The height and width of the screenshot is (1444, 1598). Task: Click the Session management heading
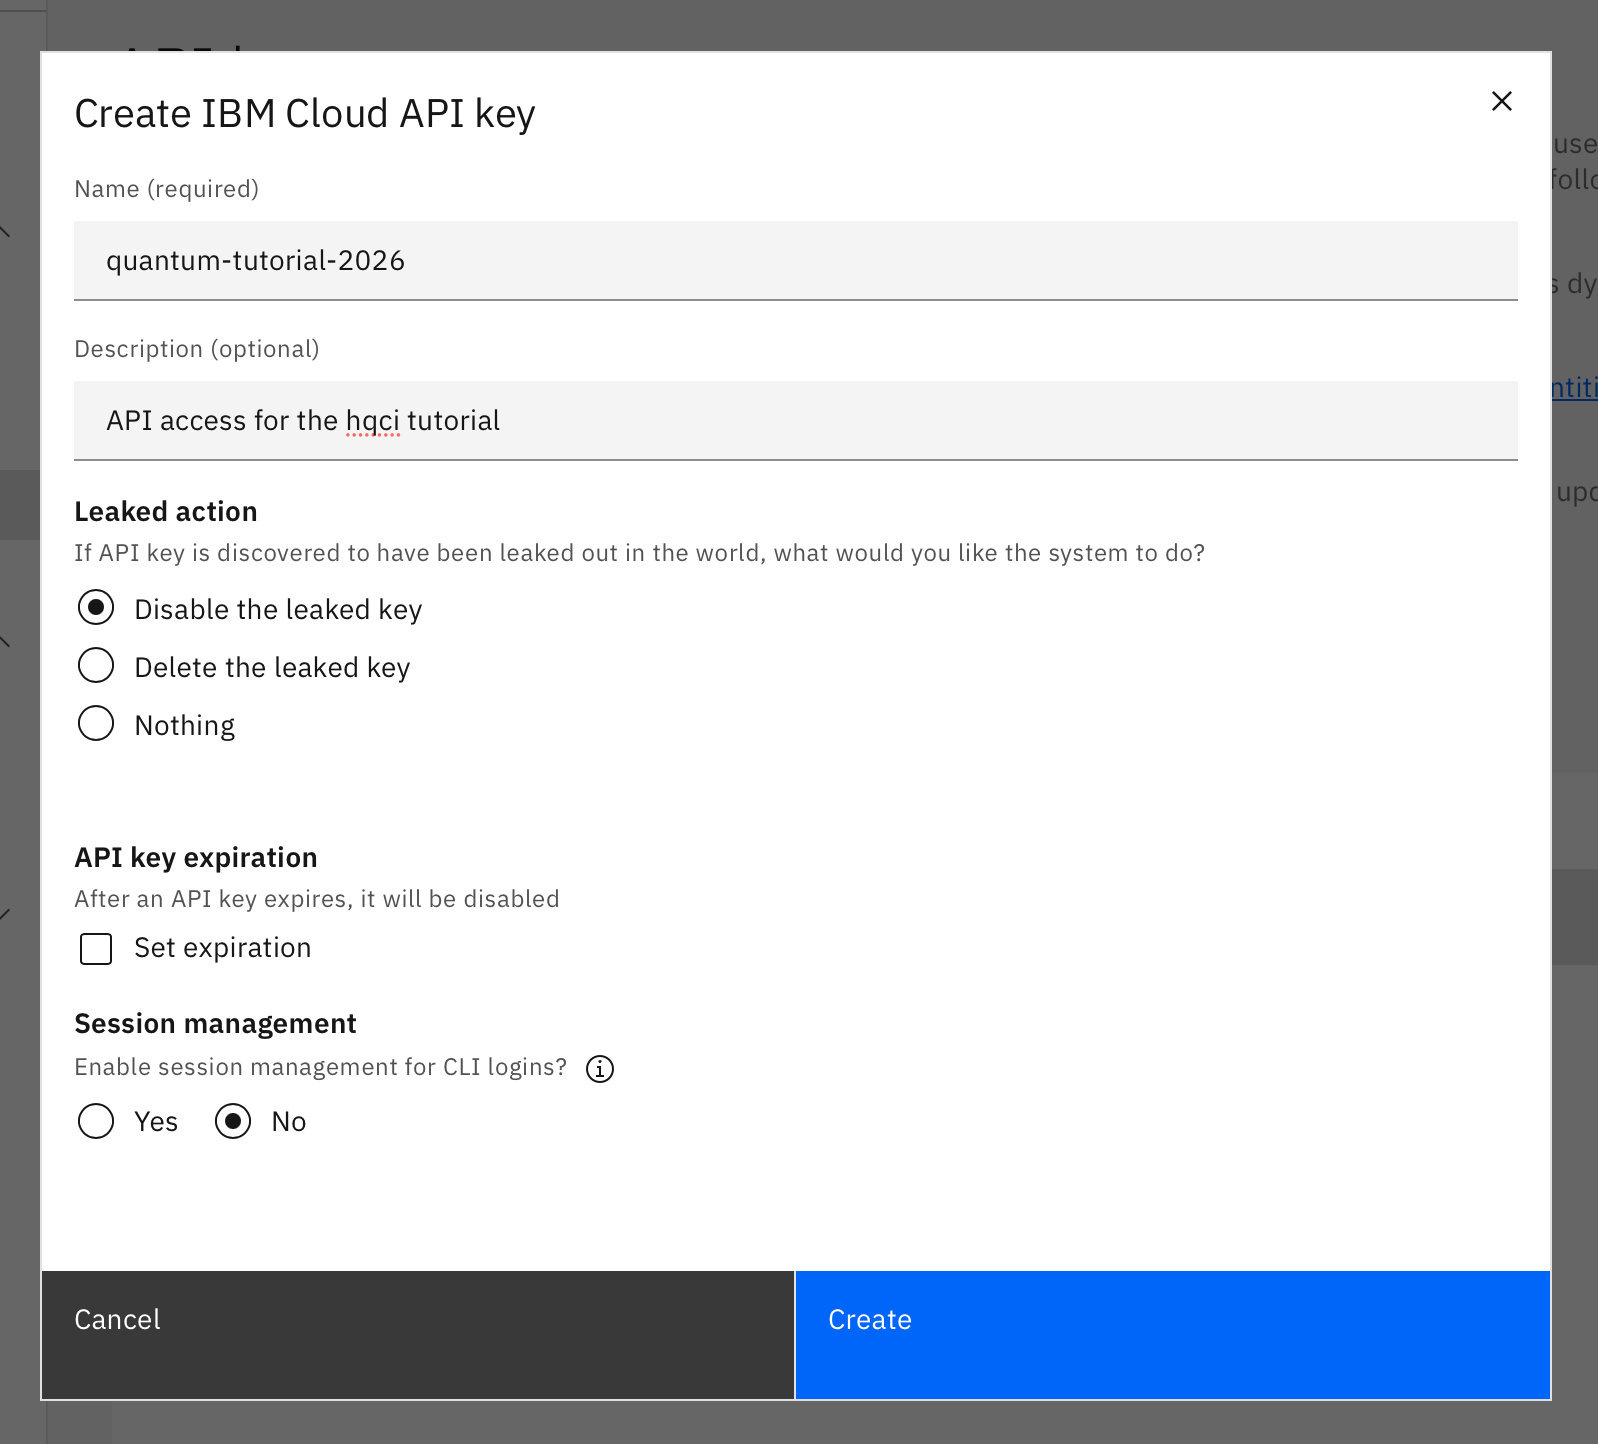(x=215, y=1024)
